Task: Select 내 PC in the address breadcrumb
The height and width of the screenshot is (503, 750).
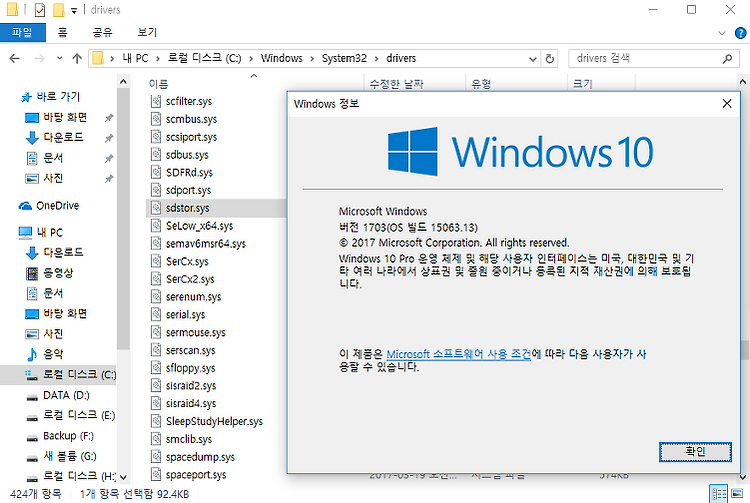Action: (x=135, y=58)
